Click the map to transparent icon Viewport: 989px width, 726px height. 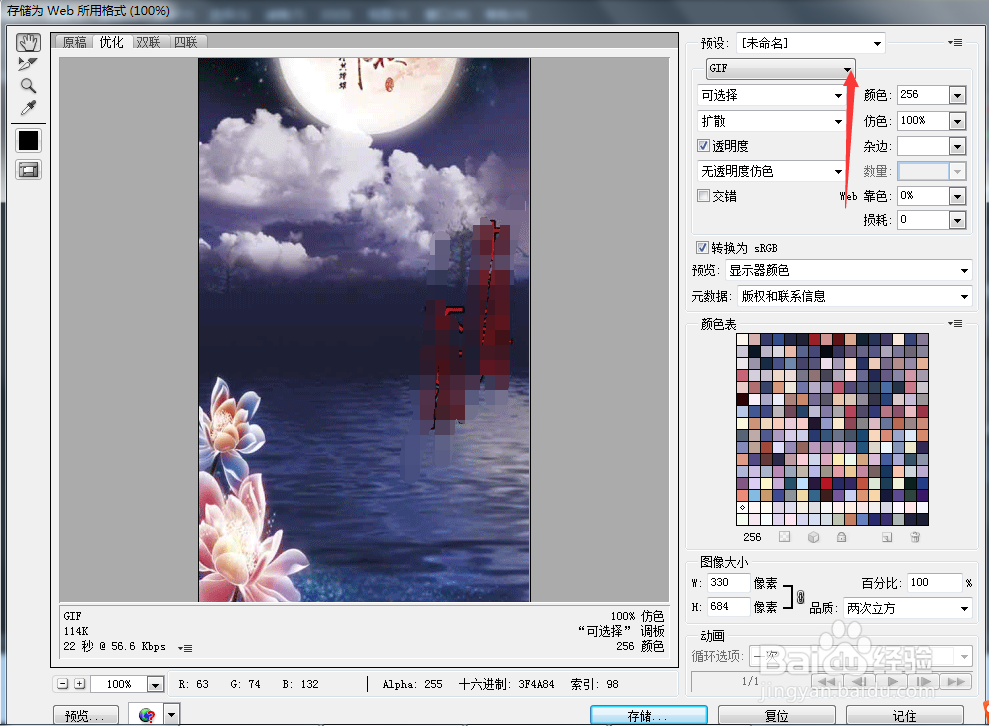pos(784,537)
